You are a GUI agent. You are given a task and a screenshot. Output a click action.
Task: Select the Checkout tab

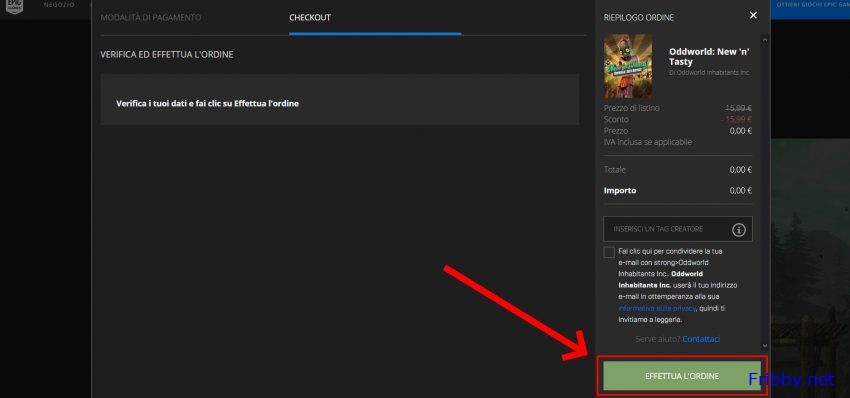(x=310, y=17)
